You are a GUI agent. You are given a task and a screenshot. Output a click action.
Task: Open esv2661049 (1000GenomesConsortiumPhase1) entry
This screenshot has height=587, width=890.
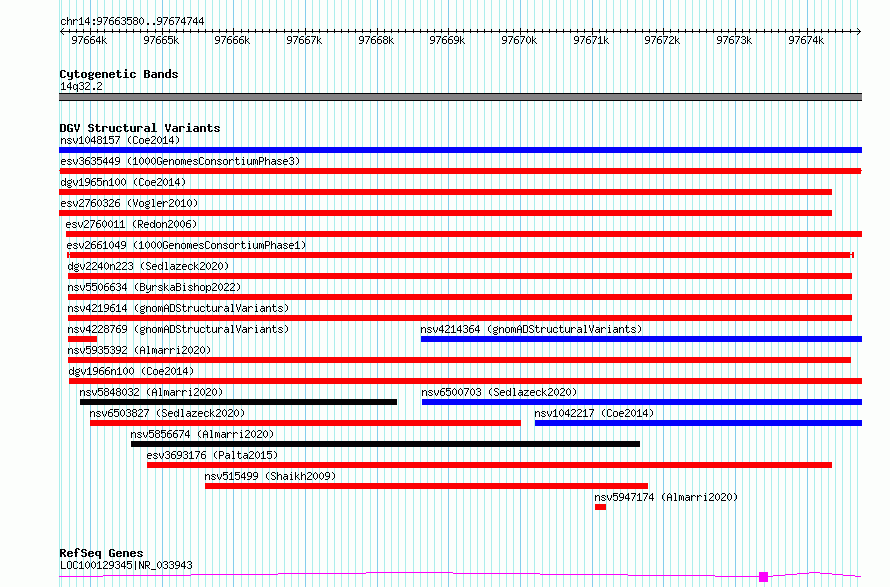click(186, 245)
